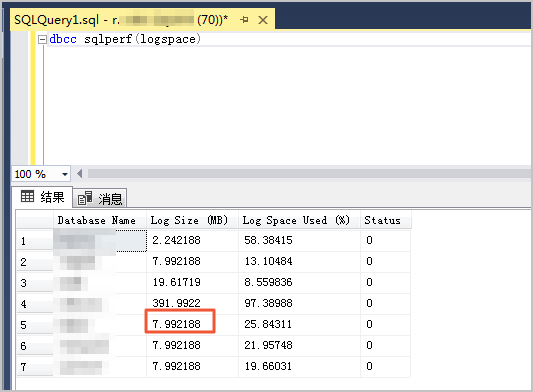
Task: Click the messages icon on 消息 tab
Action: pos(85,198)
